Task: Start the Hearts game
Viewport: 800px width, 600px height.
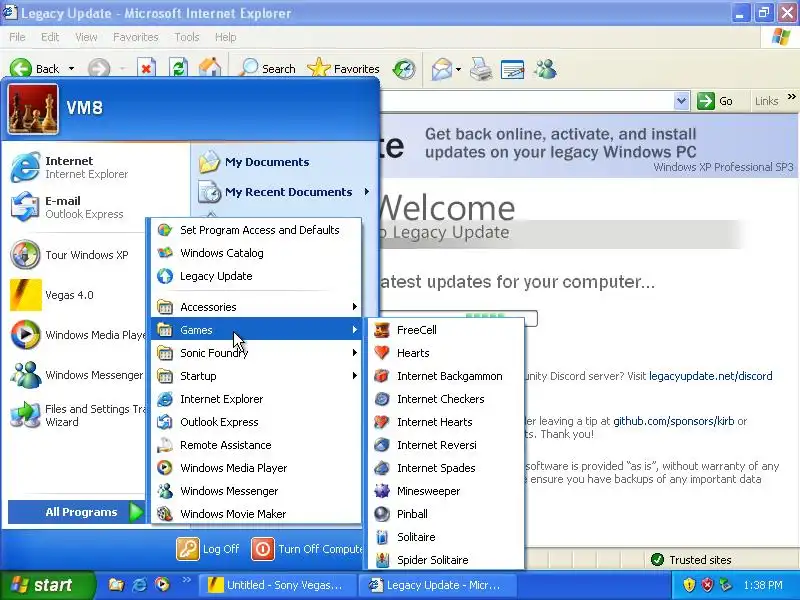Action: pyautogui.click(x=446, y=353)
